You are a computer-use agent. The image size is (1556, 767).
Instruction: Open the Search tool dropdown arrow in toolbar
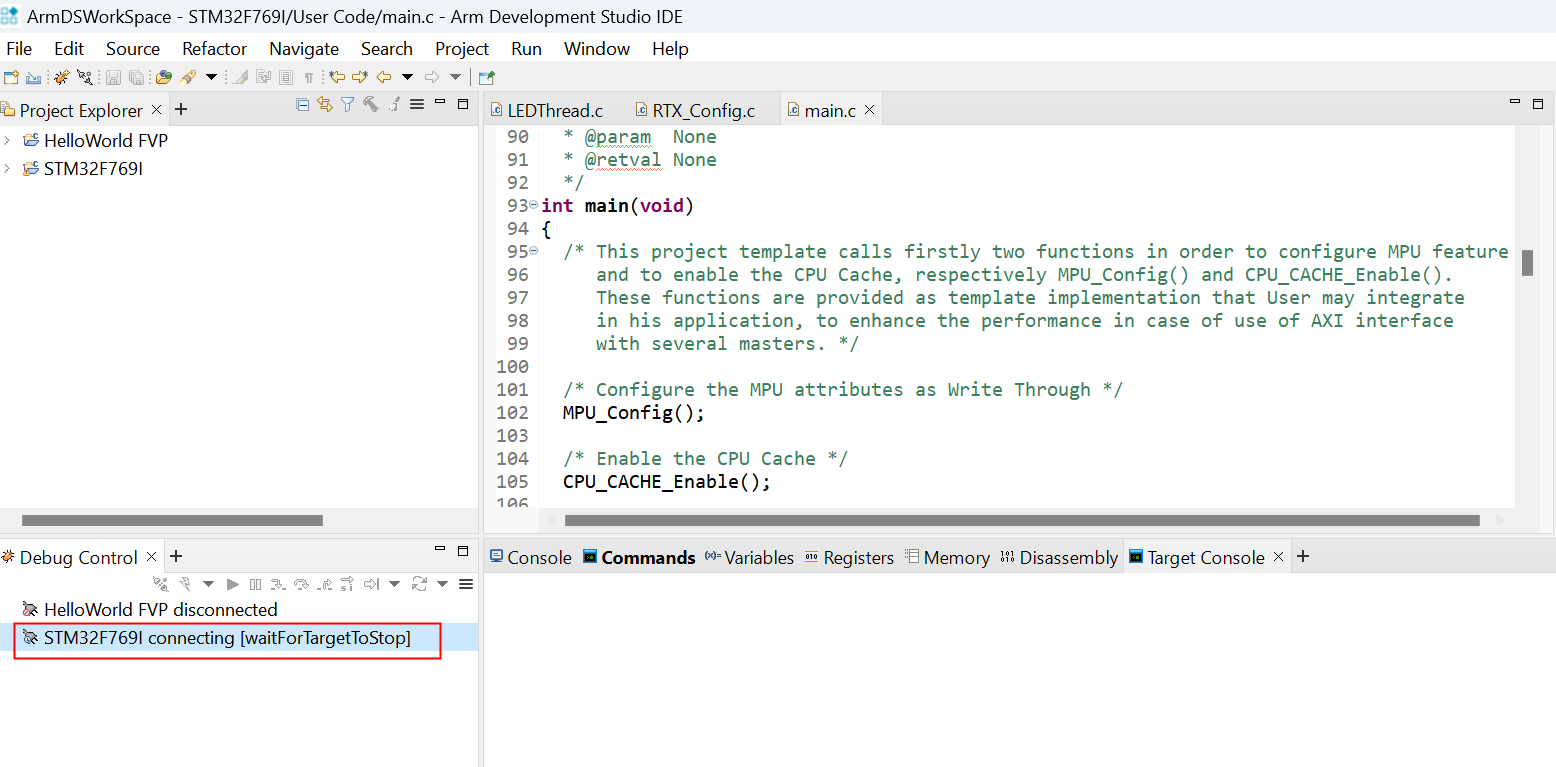click(x=211, y=77)
